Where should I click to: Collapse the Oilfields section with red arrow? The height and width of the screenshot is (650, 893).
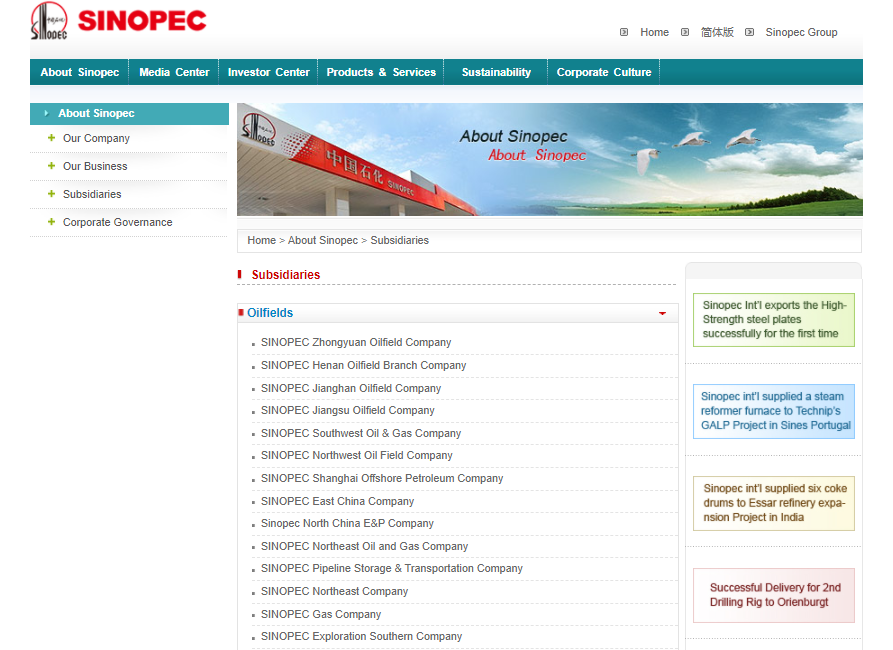pos(662,313)
